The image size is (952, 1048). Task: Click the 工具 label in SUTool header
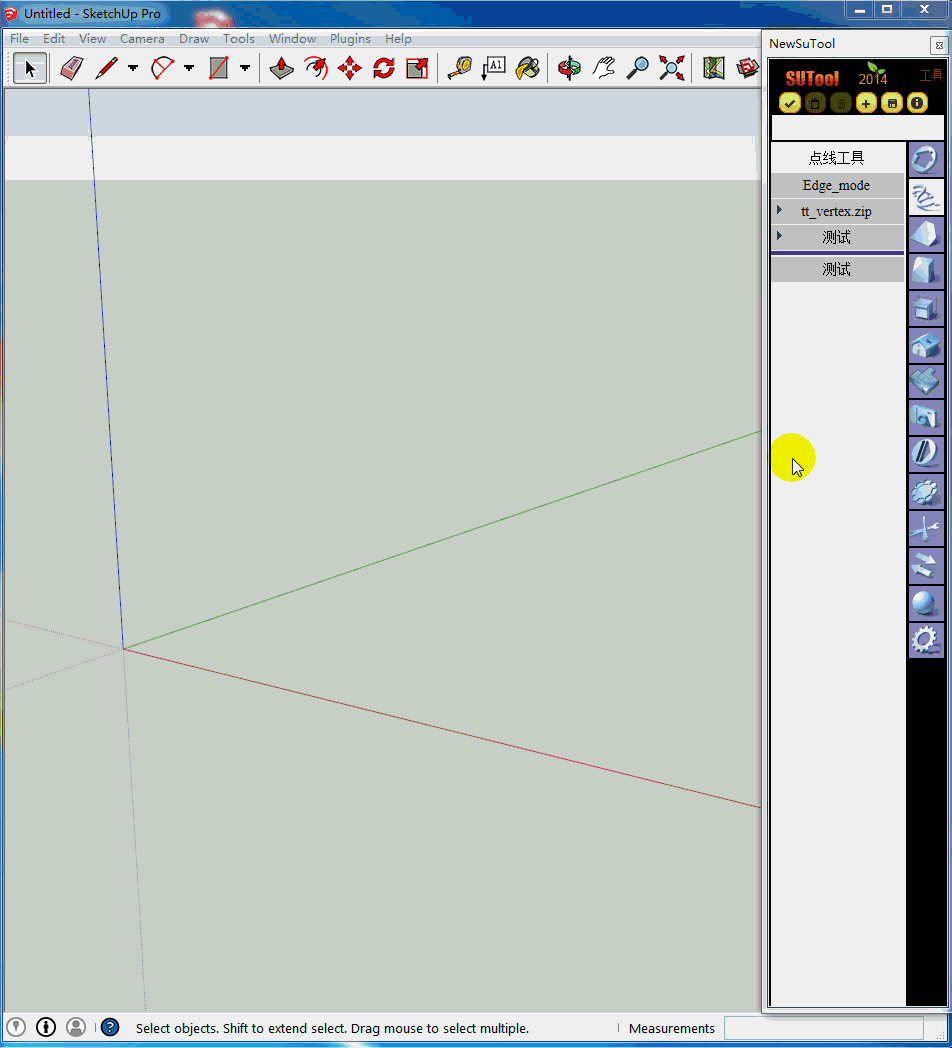[931, 76]
